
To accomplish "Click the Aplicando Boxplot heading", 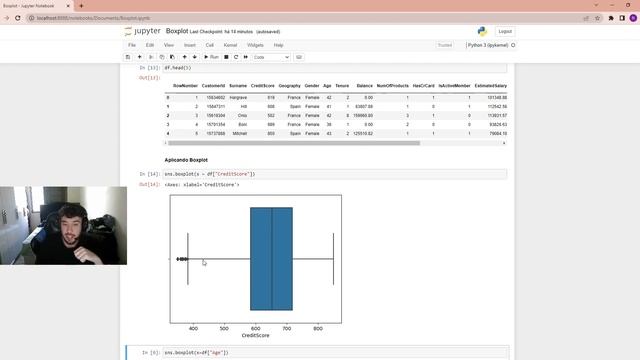I will pos(186,160).
